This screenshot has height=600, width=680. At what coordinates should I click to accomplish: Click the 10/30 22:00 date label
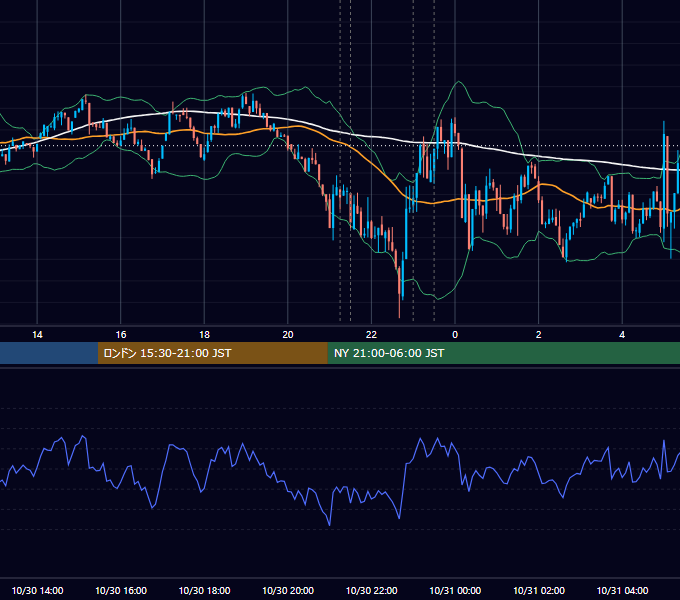[x=371, y=590]
